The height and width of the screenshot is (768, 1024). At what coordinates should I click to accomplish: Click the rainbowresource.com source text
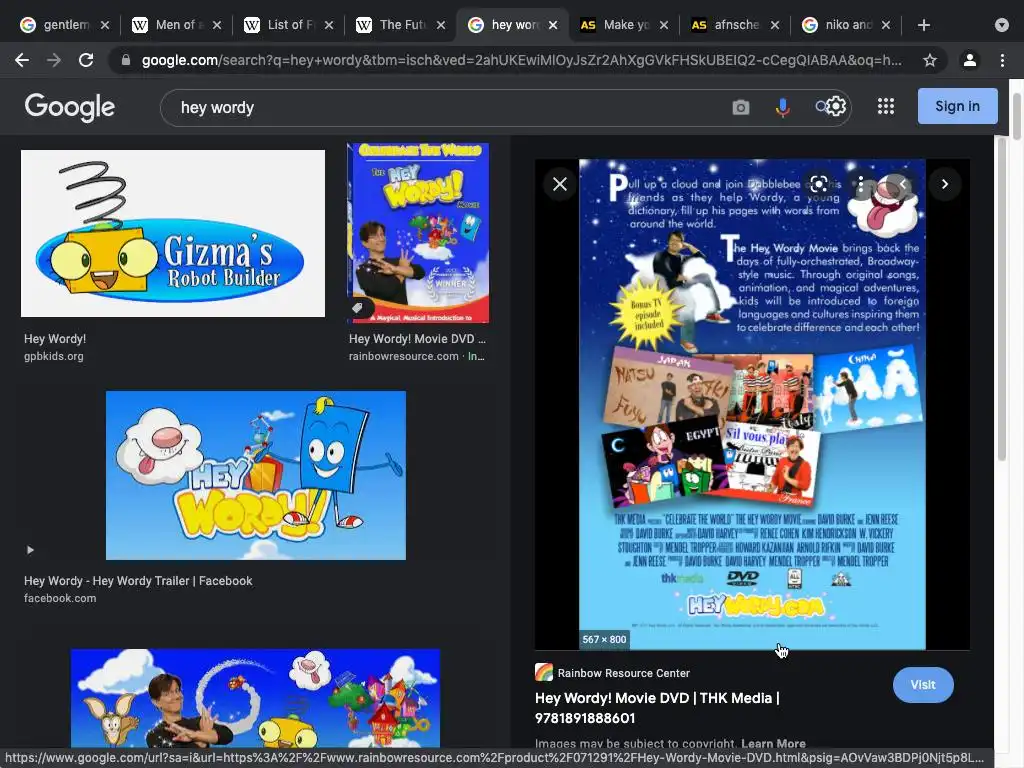tap(404, 356)
